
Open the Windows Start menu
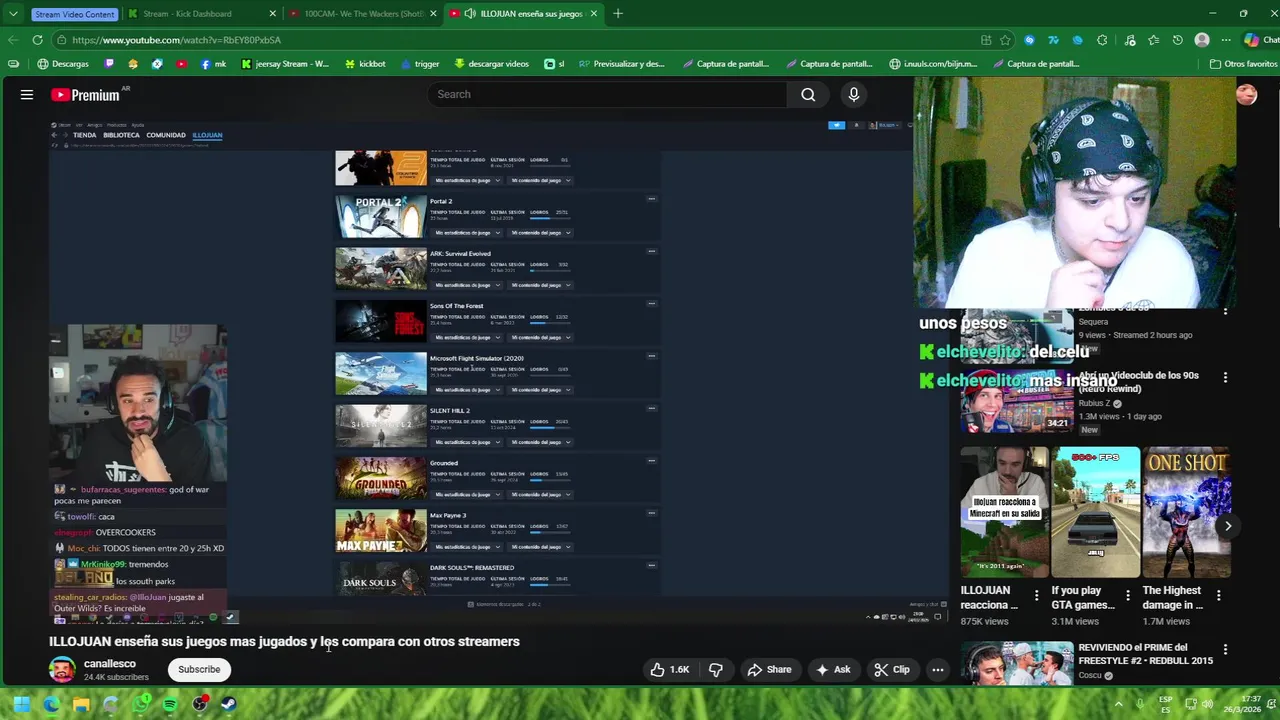pos(21,704)
